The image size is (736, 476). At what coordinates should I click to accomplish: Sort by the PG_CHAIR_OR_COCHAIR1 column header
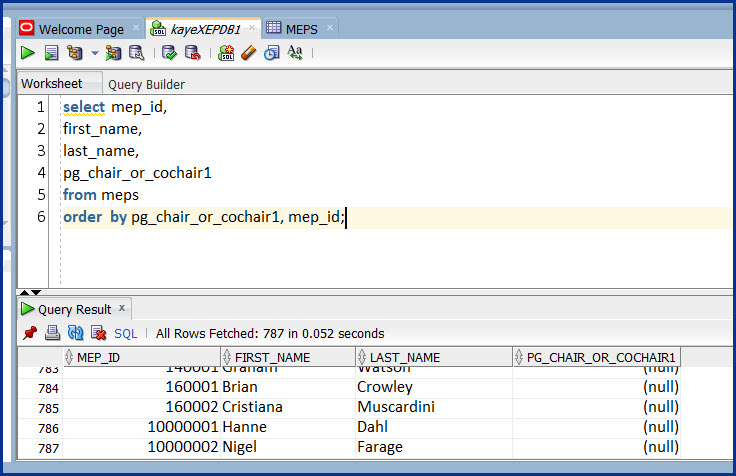point(597,358)
